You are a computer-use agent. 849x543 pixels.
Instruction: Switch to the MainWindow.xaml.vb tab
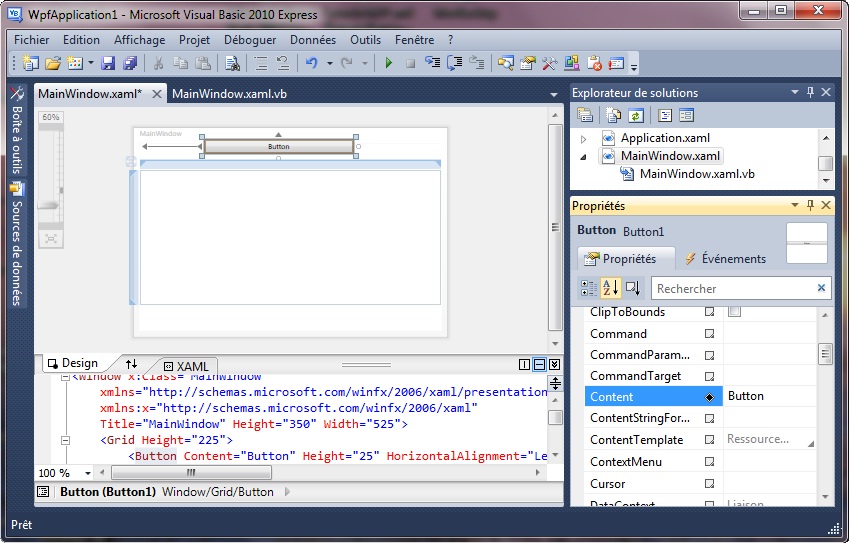(x=229, y=94)
